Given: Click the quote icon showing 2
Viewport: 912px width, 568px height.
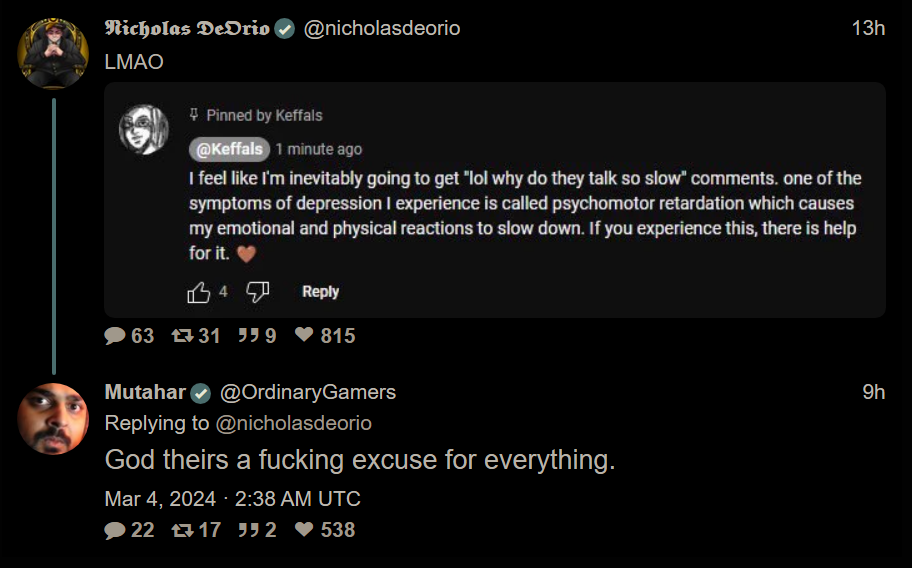Looking at the screenshot, I should tap(249, 530).
